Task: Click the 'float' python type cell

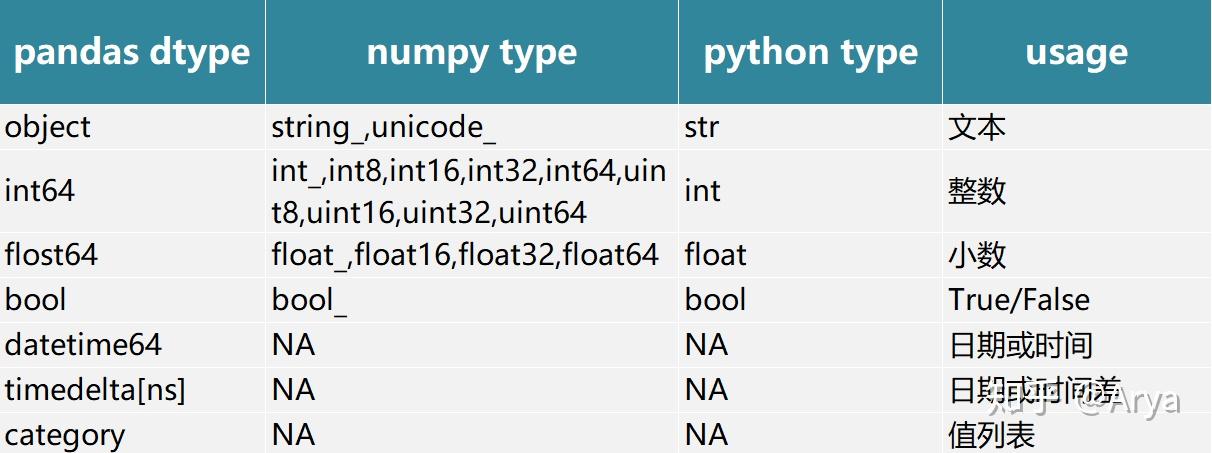Action: point(810,255)
